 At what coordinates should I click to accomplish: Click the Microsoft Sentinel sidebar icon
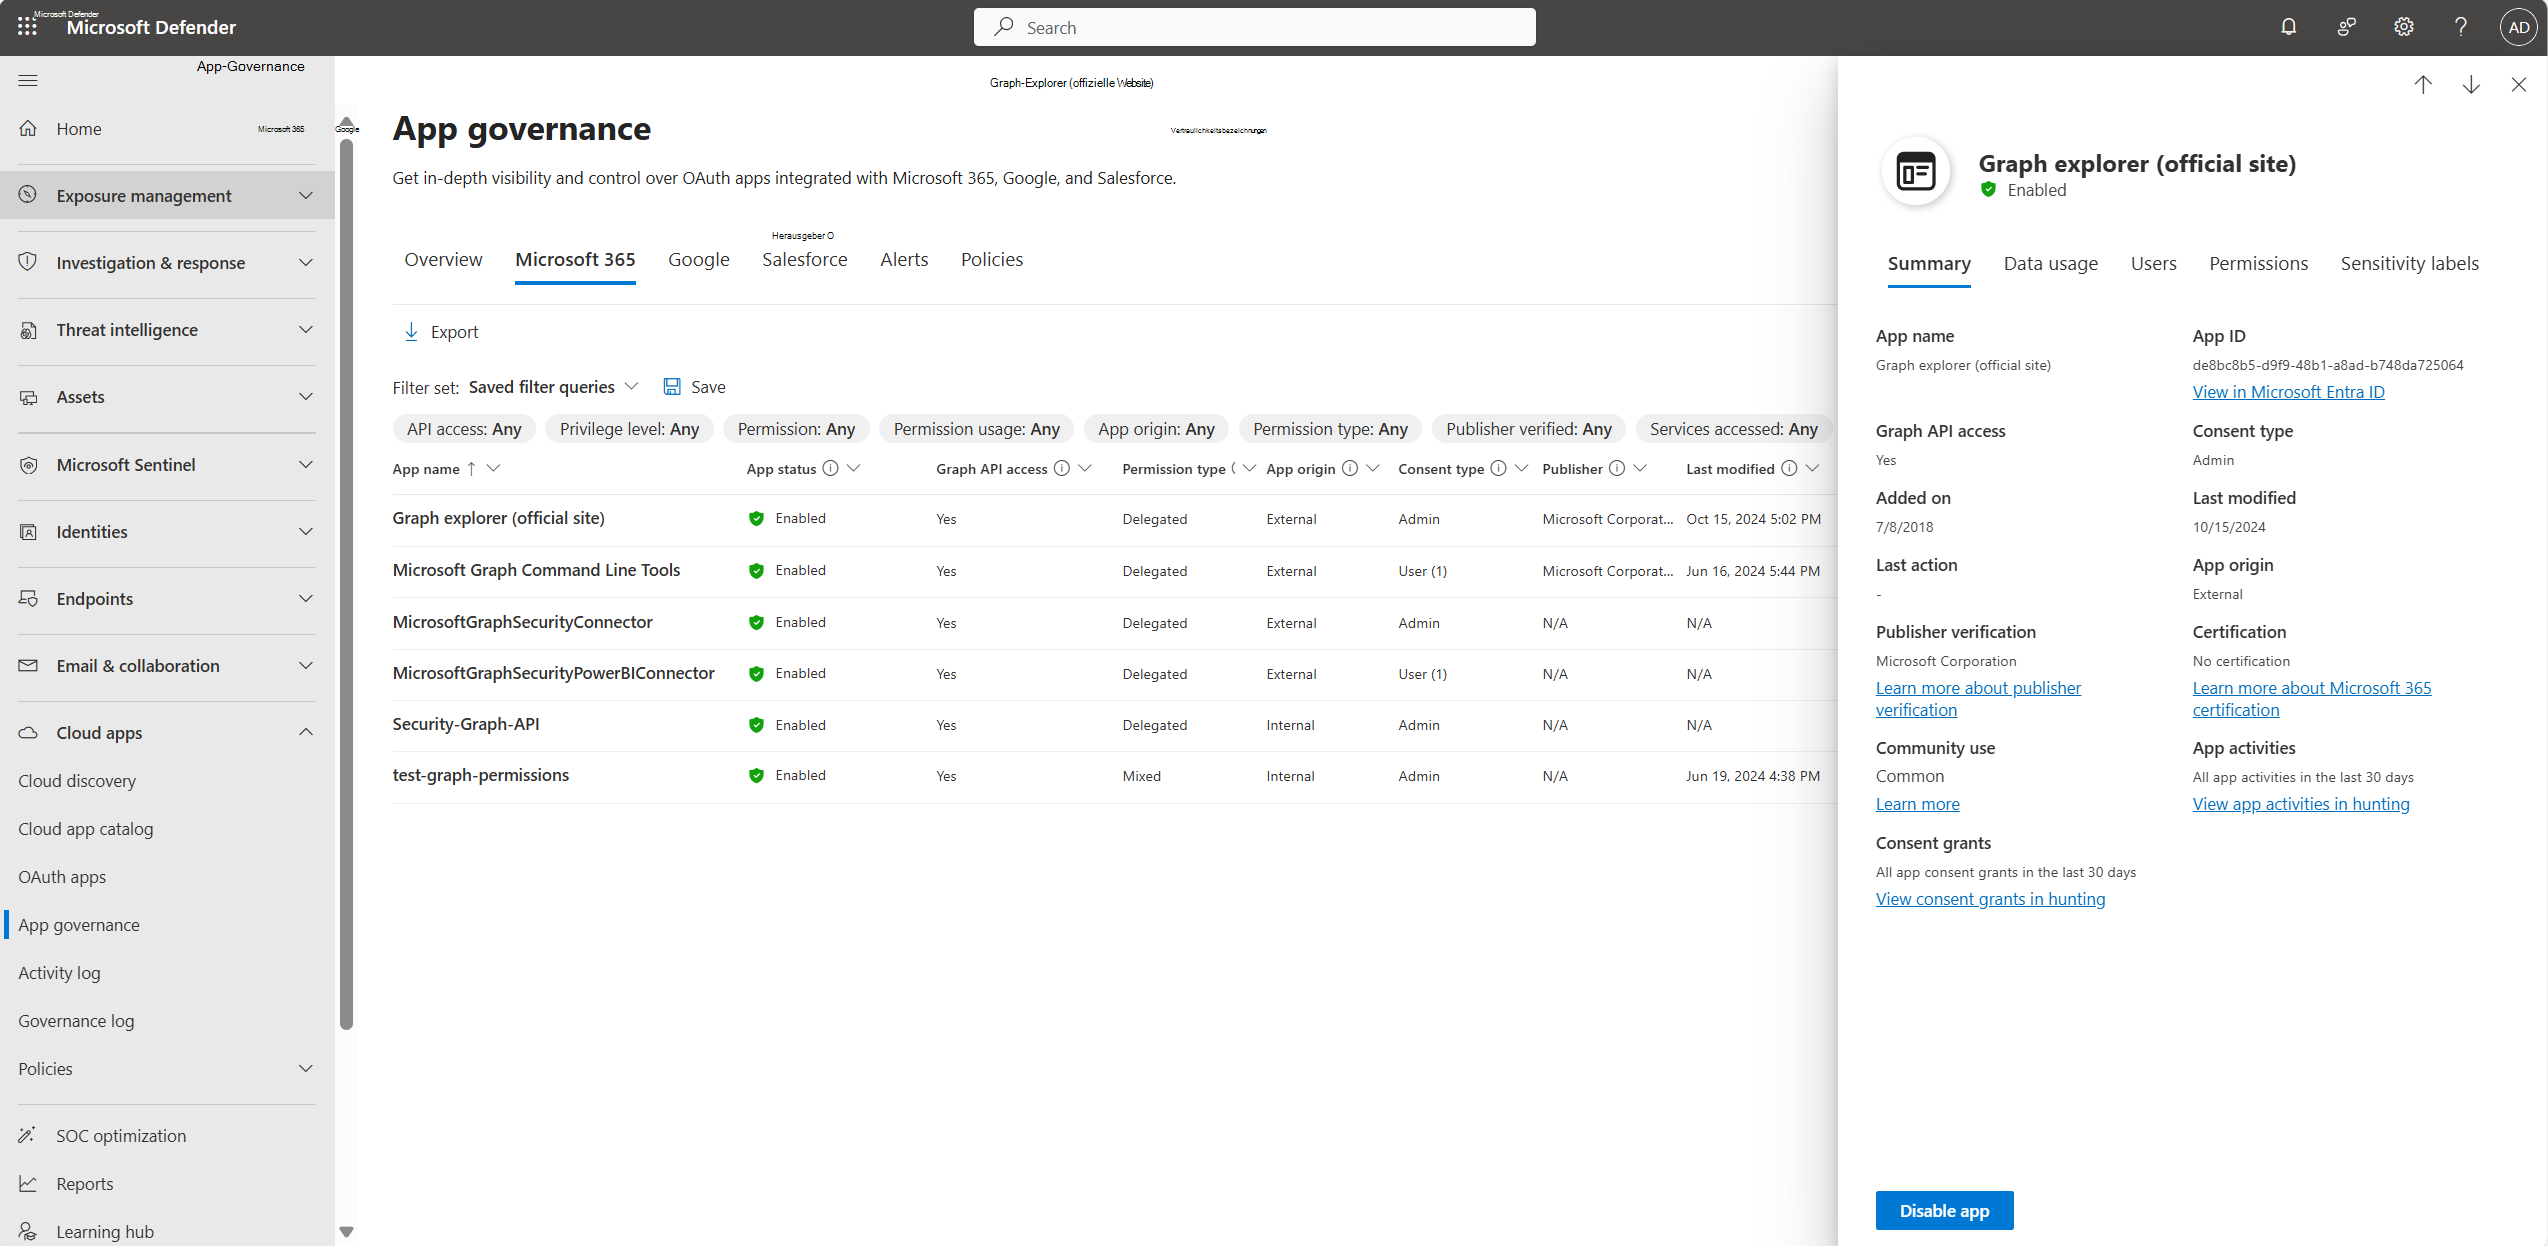pyautogui.click(x=29, y=465)
